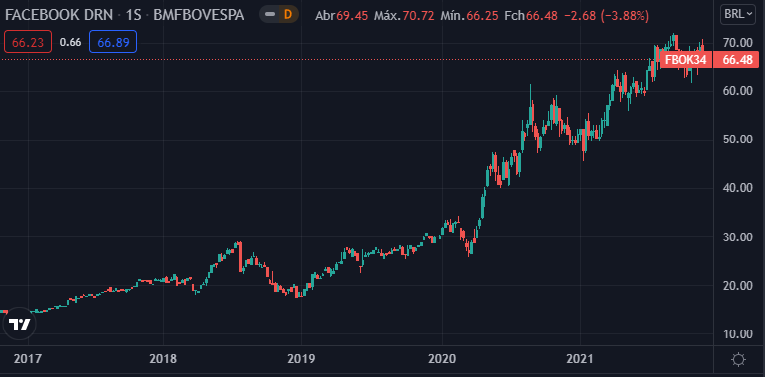The width and height of the screenshot is (766, 377).
Task: Click the 70.00 price axis label
Action: coord(738,43)
